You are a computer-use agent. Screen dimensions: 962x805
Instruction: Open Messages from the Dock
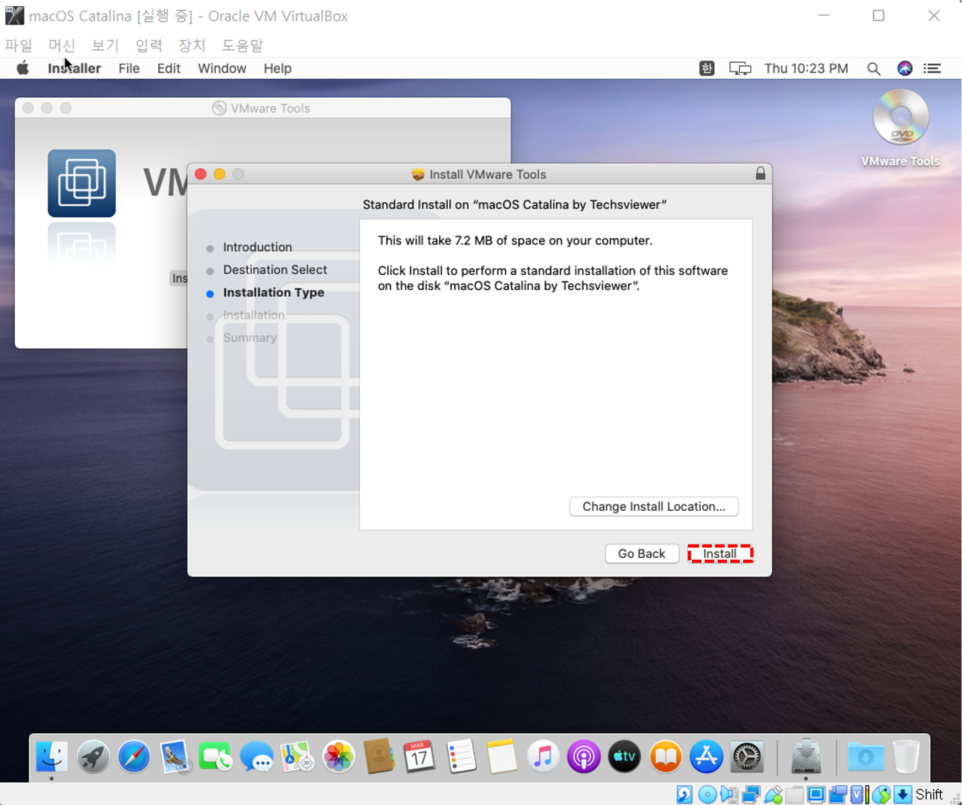256,756
